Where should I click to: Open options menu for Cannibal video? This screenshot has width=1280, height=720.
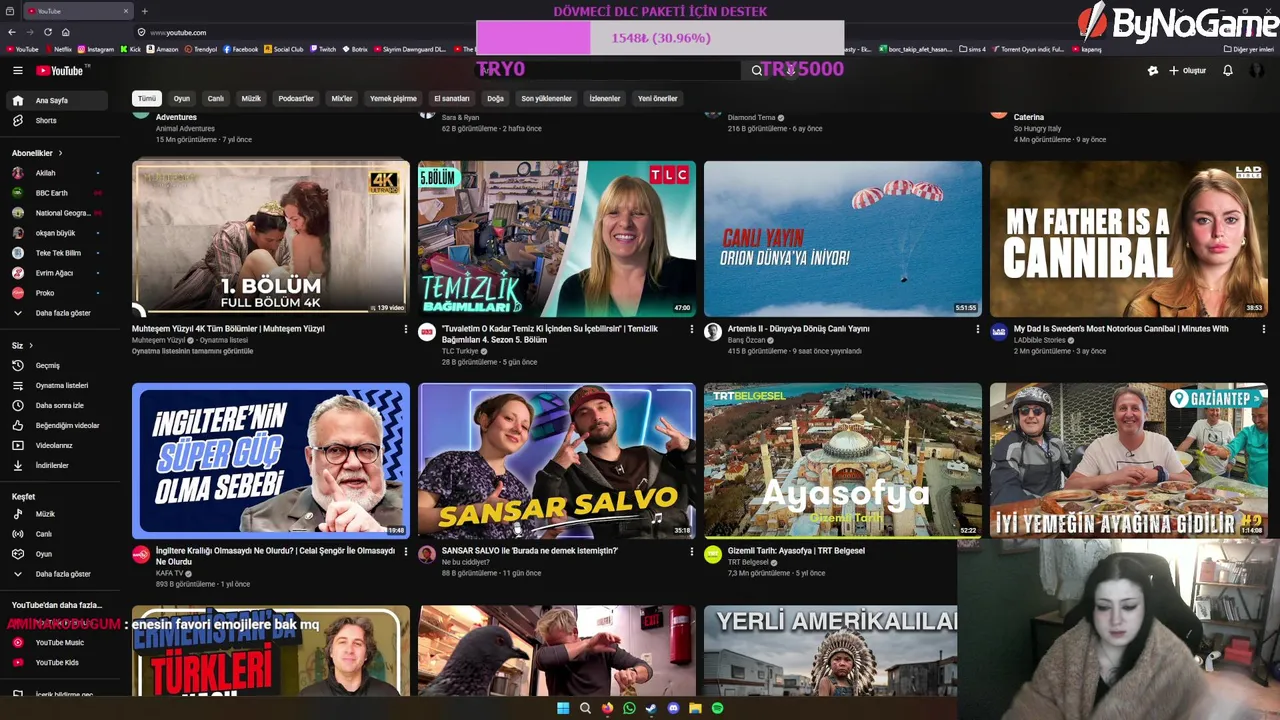click(x=1263, y=329)
